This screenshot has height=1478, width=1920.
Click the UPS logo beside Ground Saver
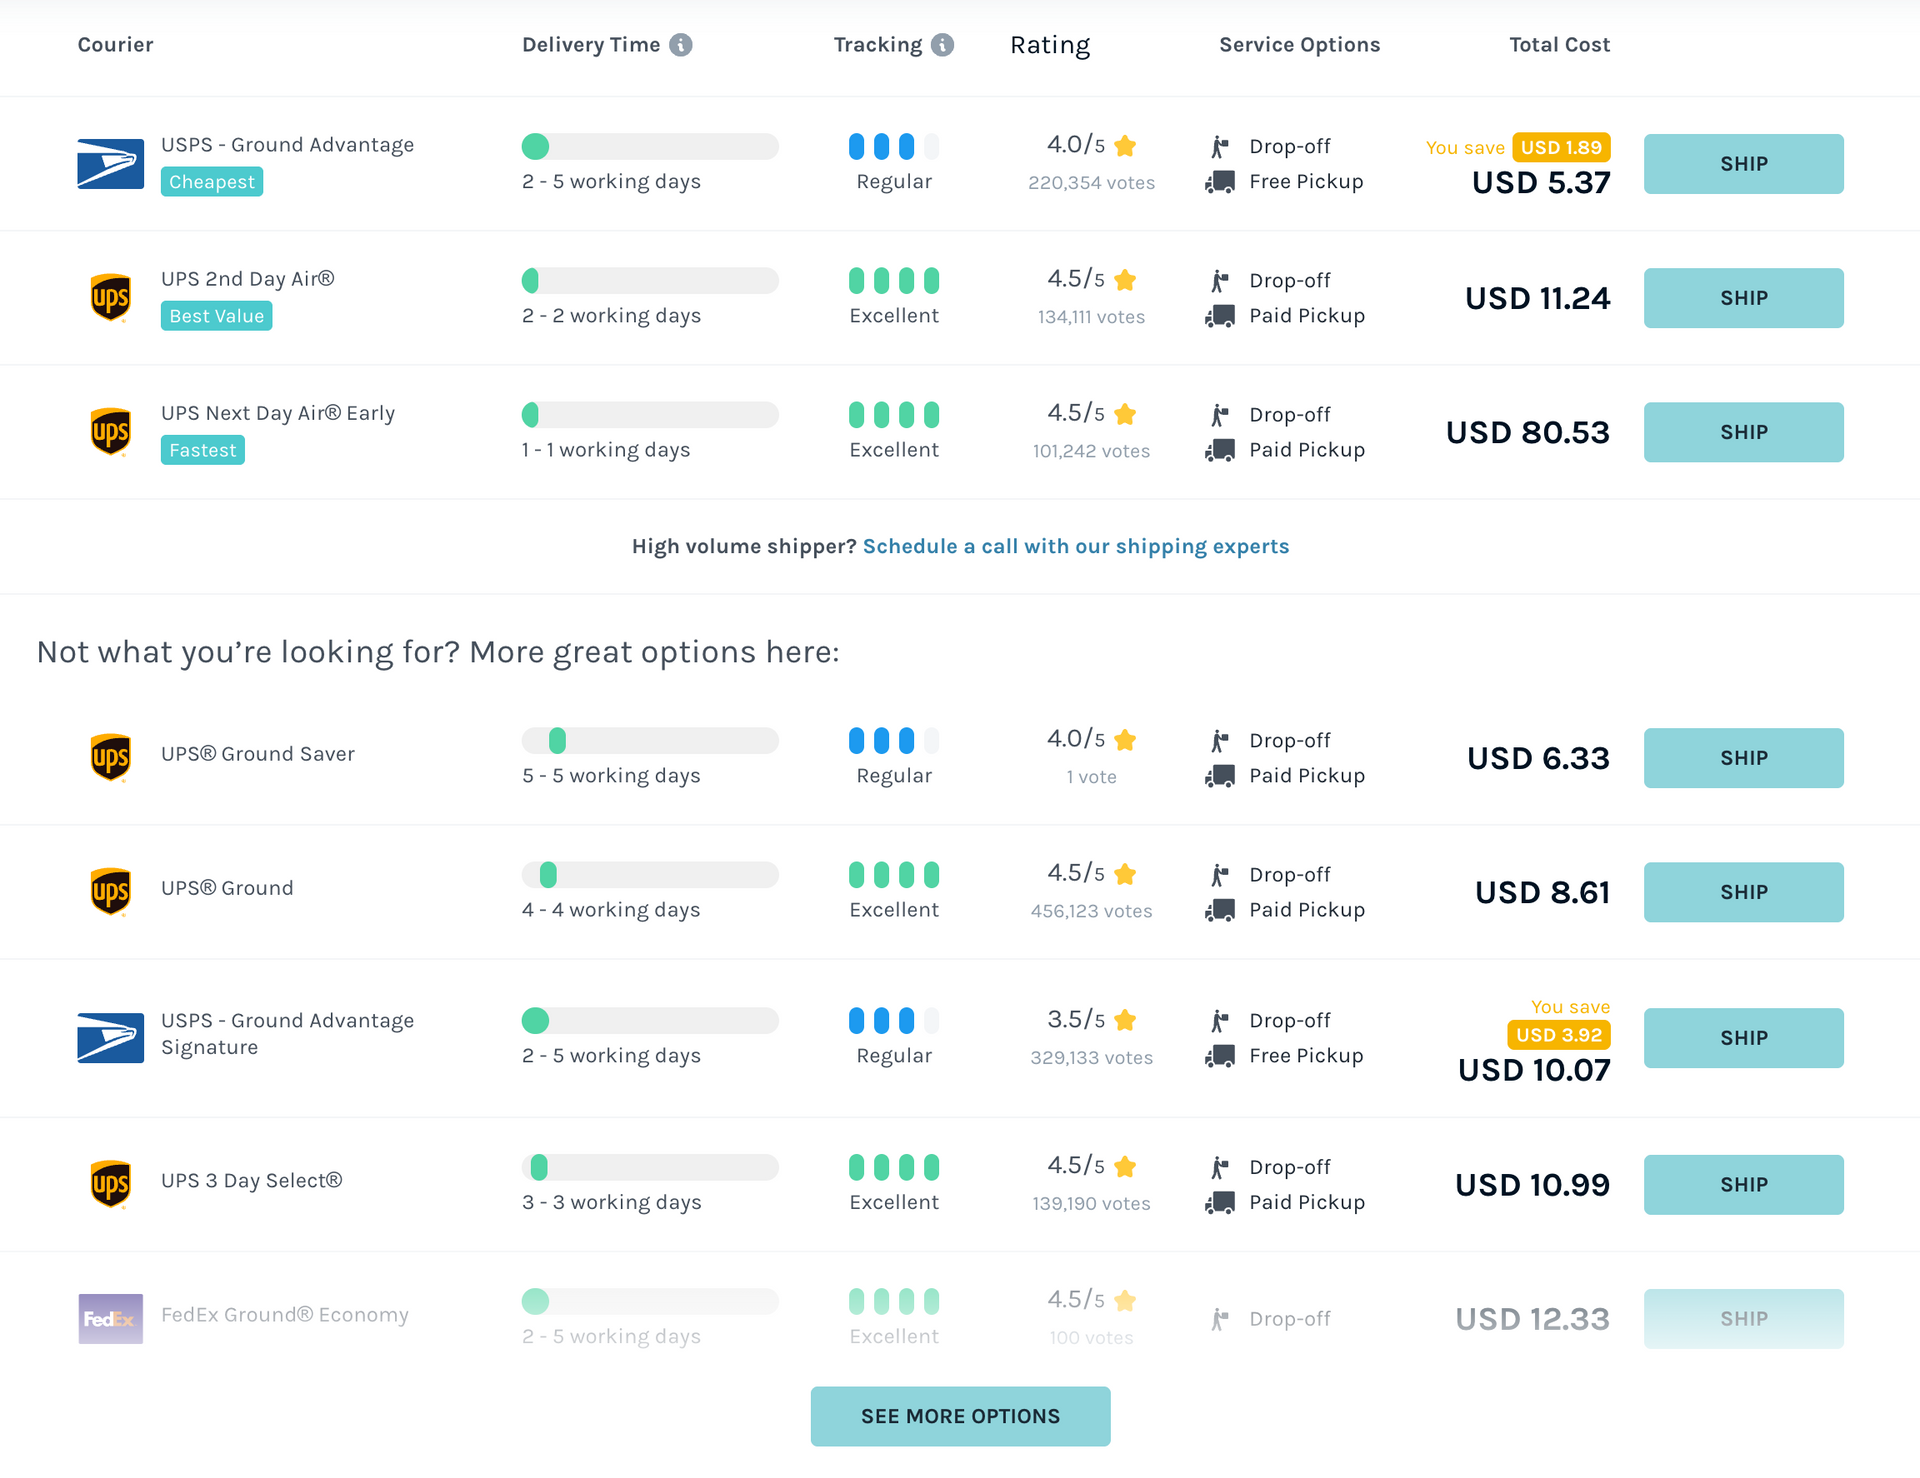pyautogui.click(x=110, y=757)
